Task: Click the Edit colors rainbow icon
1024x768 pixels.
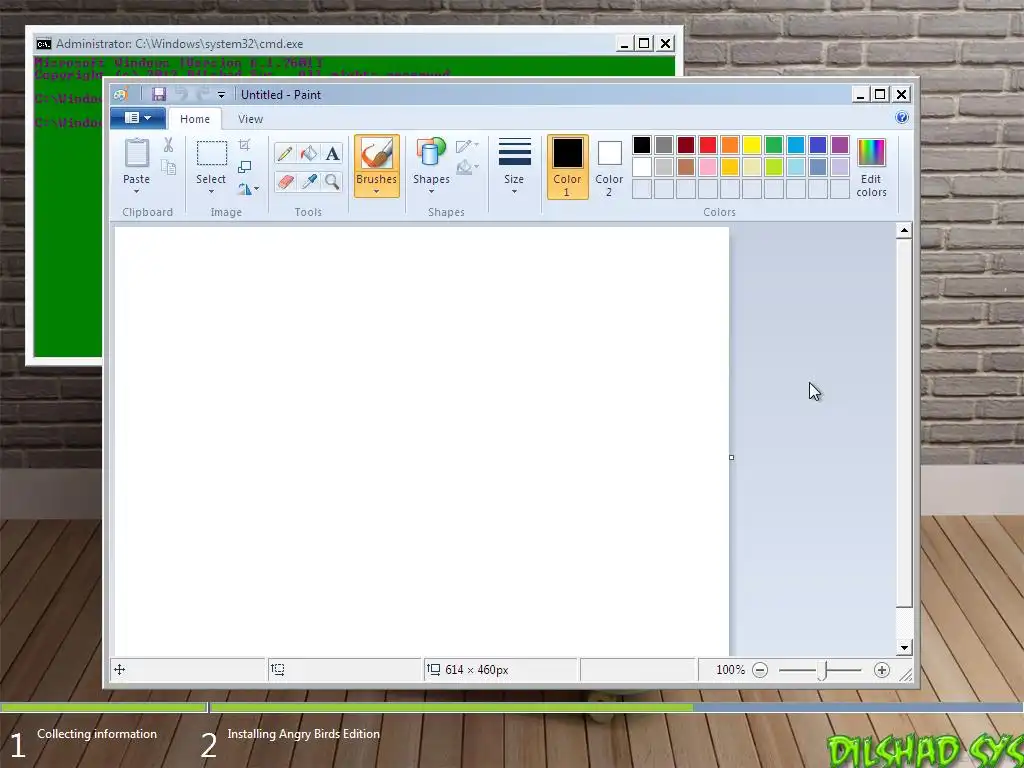Action: [871, 153]
